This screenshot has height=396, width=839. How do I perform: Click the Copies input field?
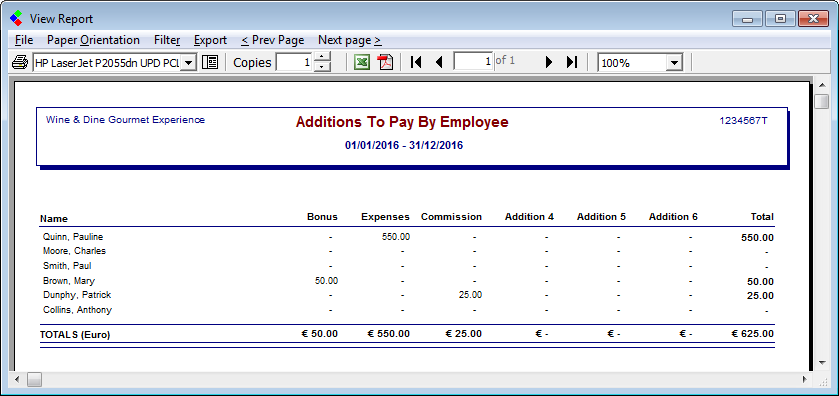point(294,63)
